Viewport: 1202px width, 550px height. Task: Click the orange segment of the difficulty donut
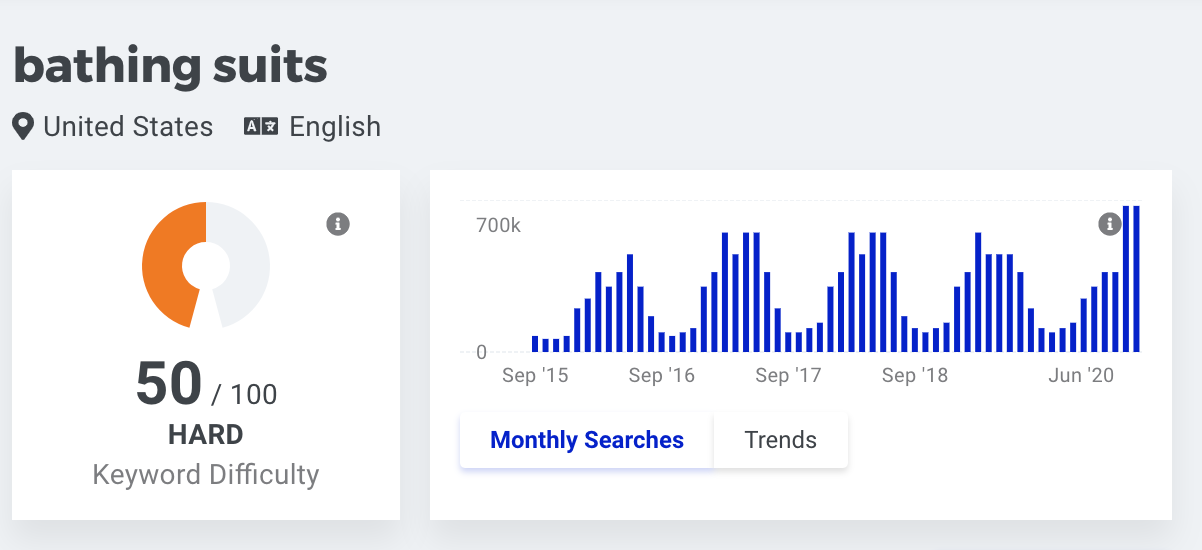click(x=165, y=265)
